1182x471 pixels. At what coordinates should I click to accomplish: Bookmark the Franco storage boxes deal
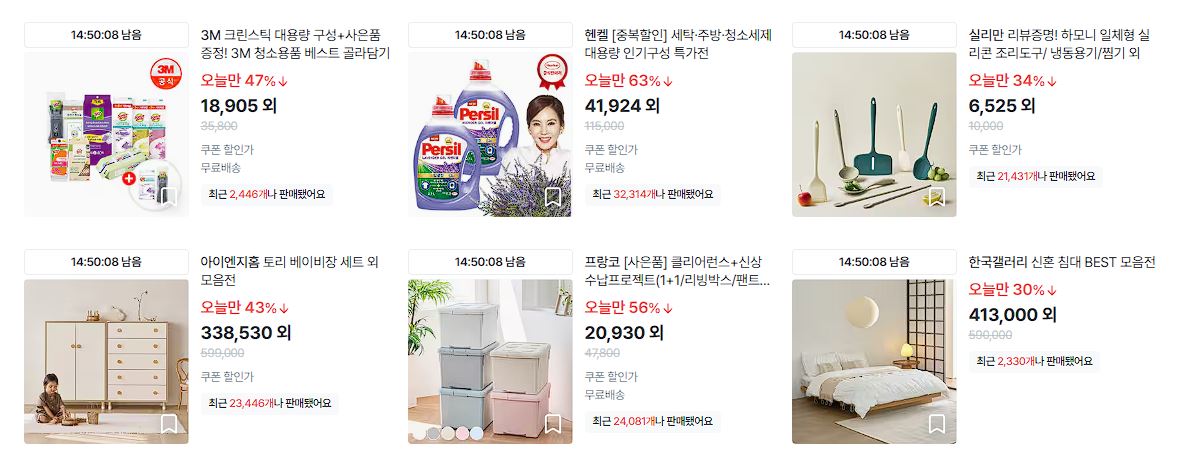[553, 424]
